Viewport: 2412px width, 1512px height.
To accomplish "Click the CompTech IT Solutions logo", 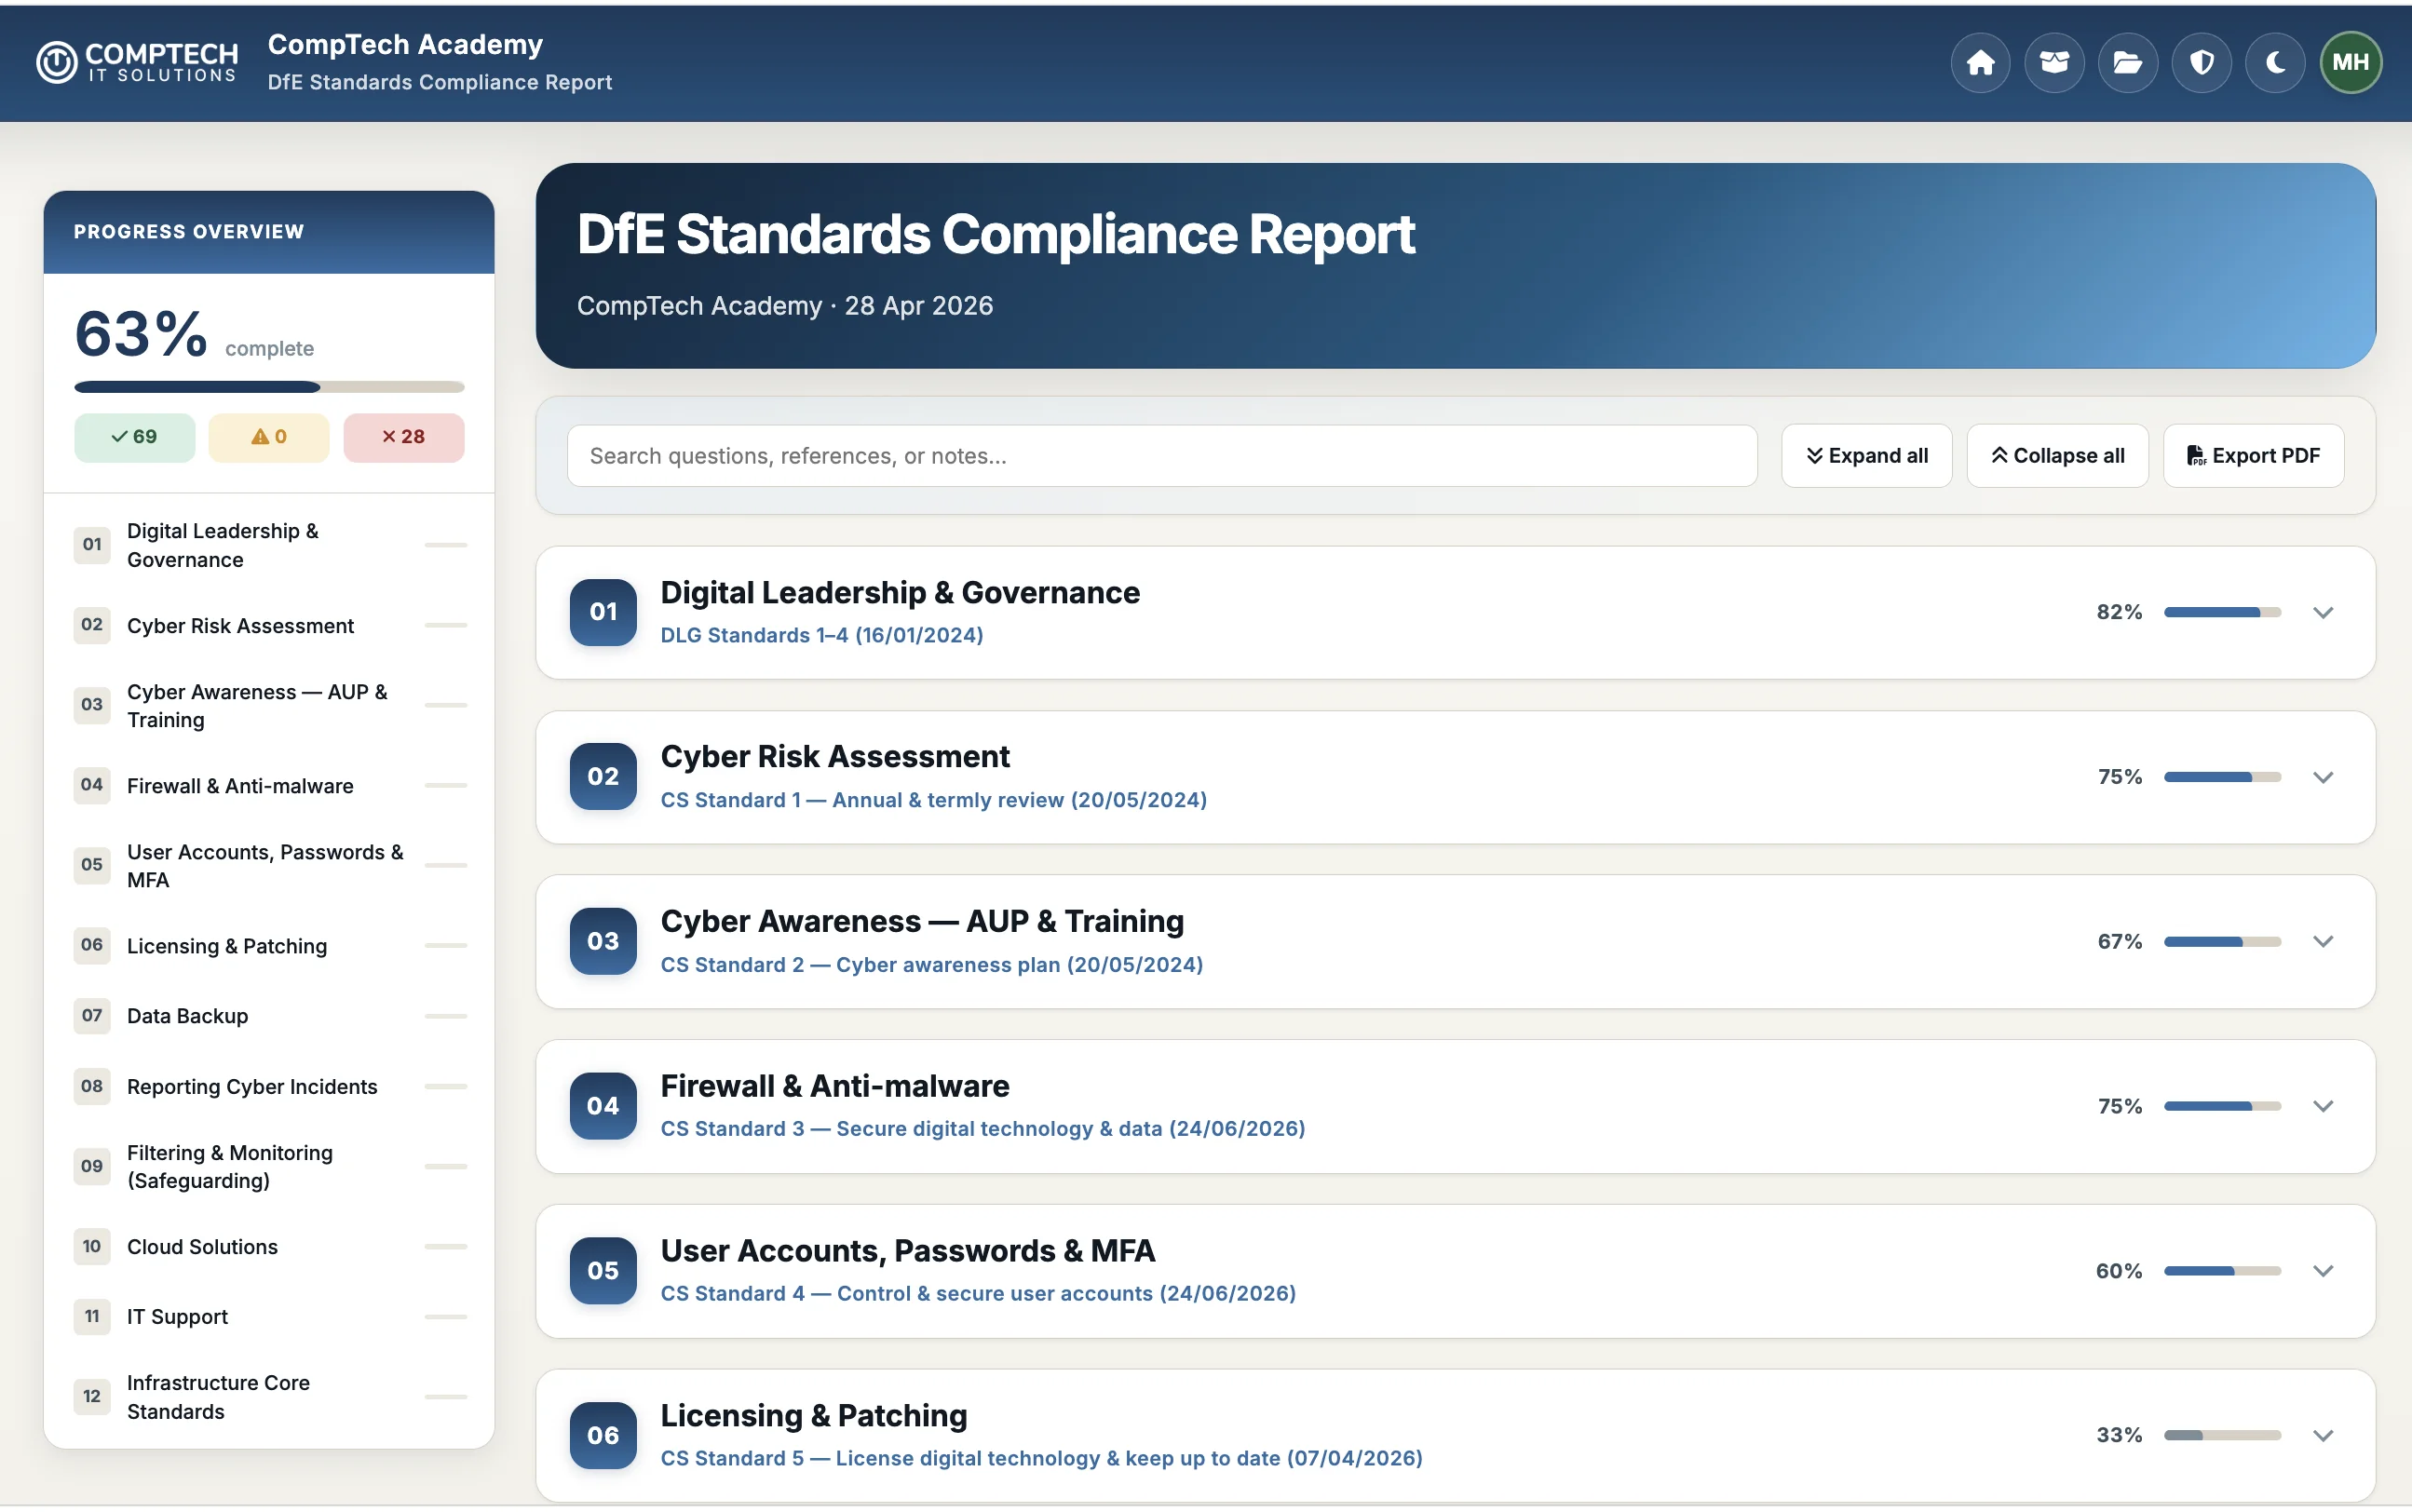I will click(x=137, y=62).
